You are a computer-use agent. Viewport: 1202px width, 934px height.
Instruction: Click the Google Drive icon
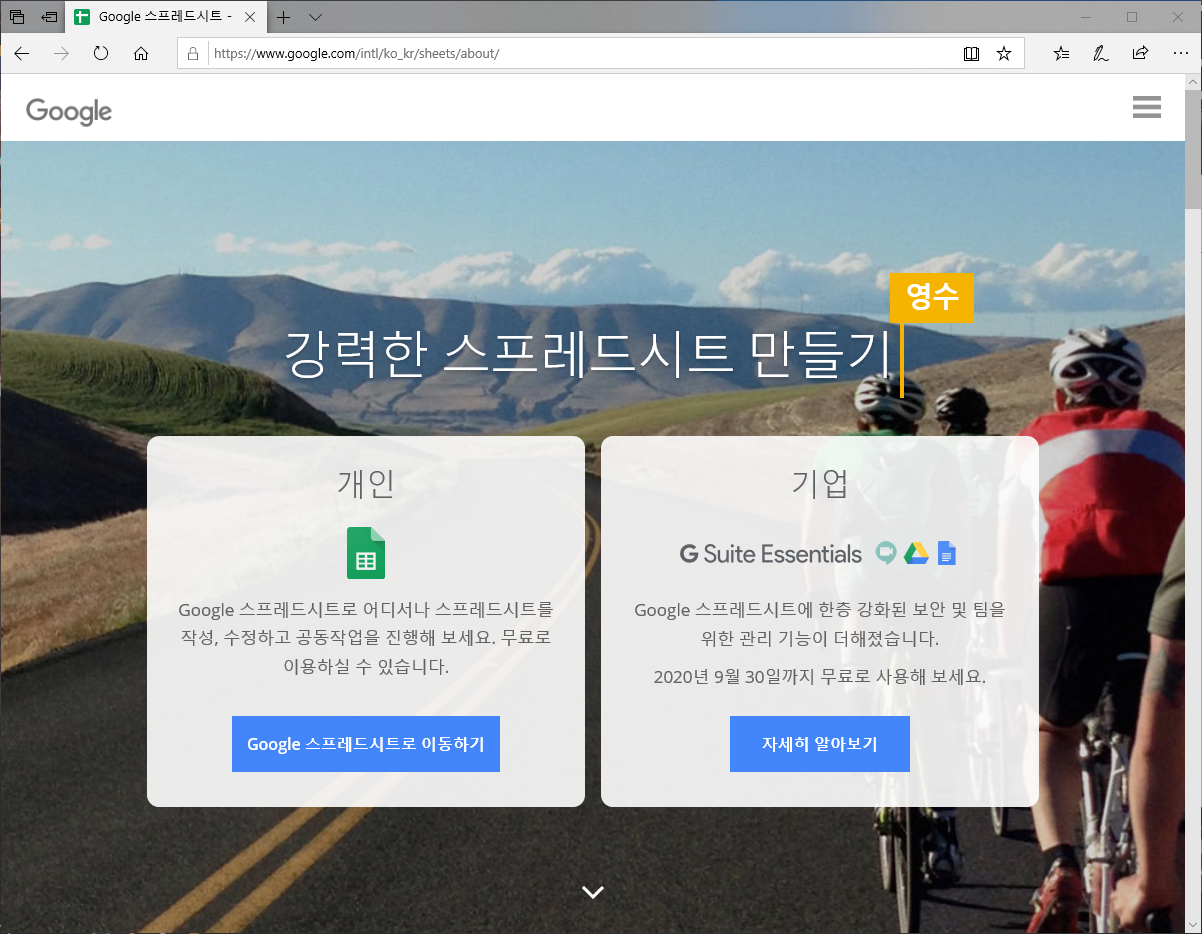(x=917, y=553)
